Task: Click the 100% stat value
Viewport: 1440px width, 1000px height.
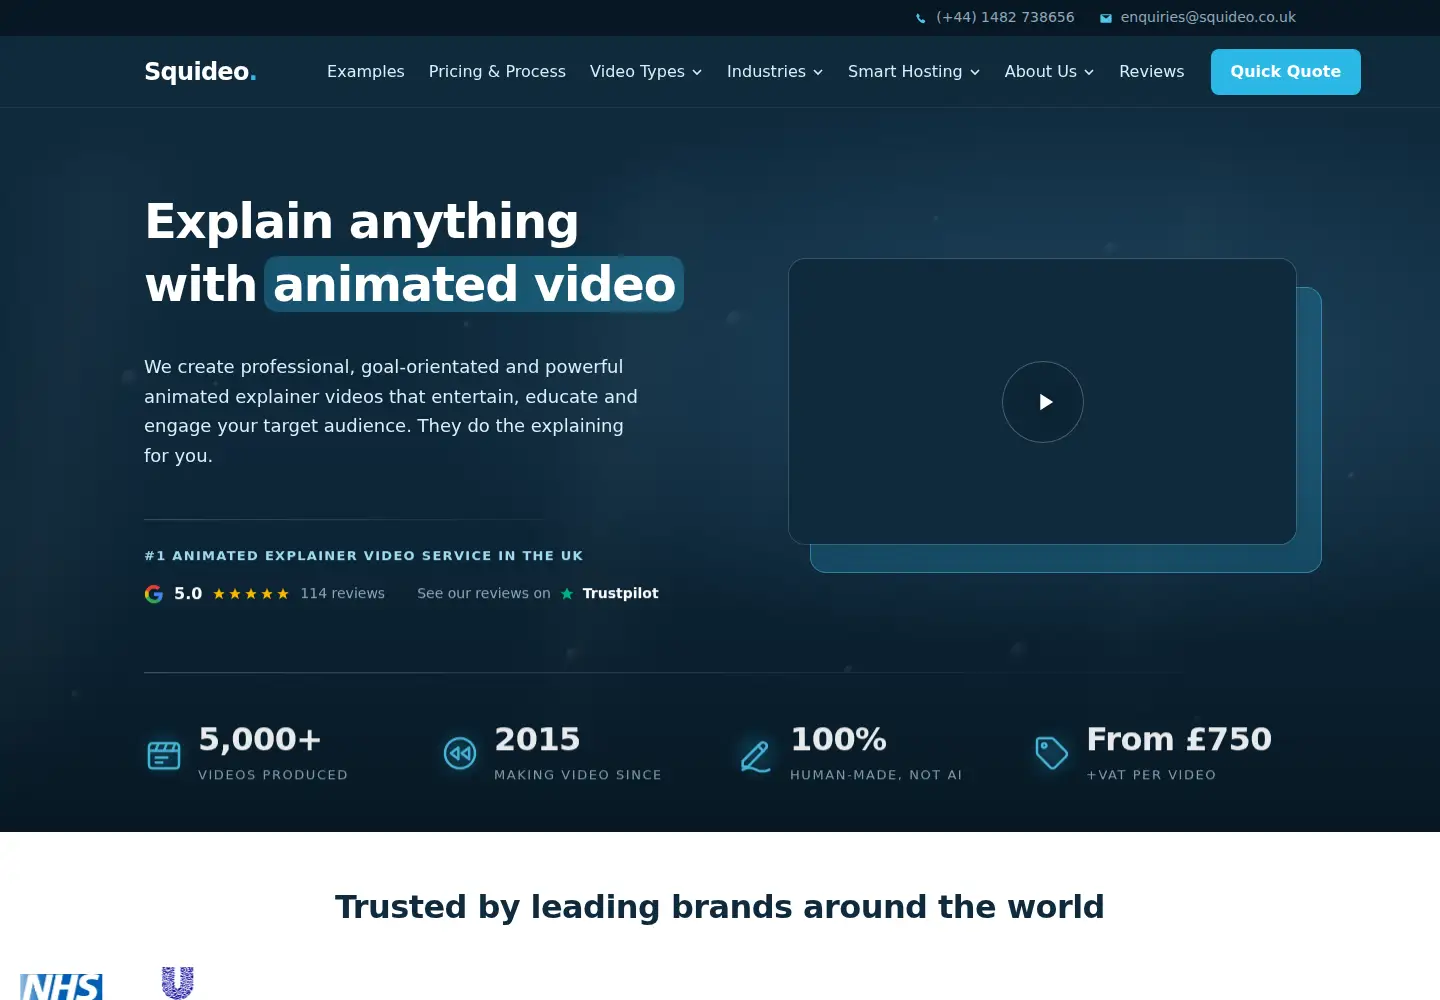Action: coord(838,739)
